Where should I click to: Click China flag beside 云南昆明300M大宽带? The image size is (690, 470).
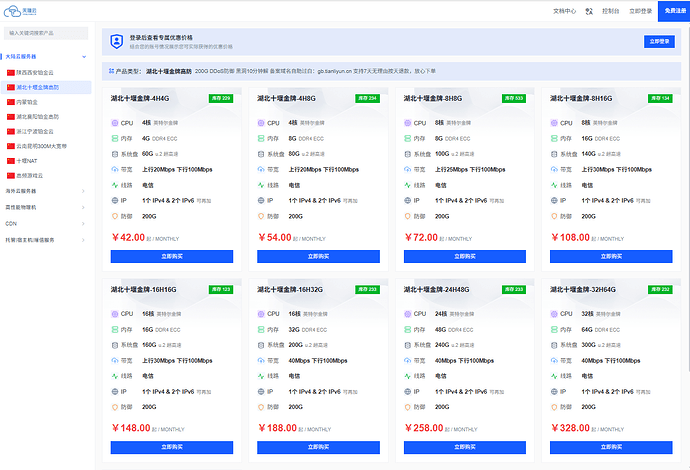coord(11,146)
